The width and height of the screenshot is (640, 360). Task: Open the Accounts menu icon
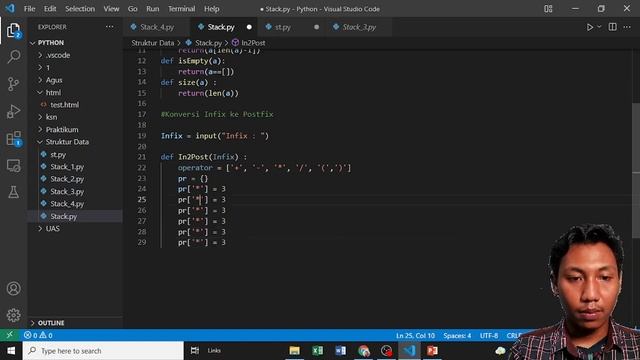[13, 289]
